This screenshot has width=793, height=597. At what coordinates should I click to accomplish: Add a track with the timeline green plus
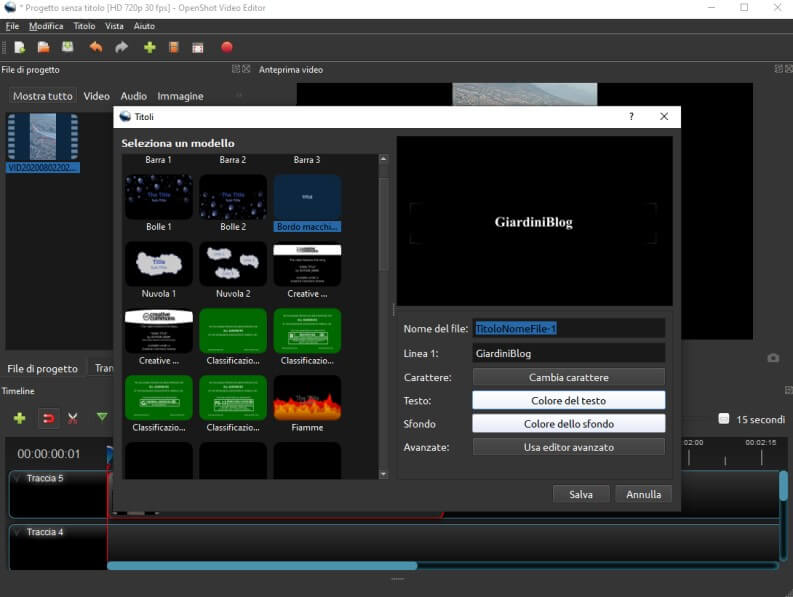coord(20,418)
